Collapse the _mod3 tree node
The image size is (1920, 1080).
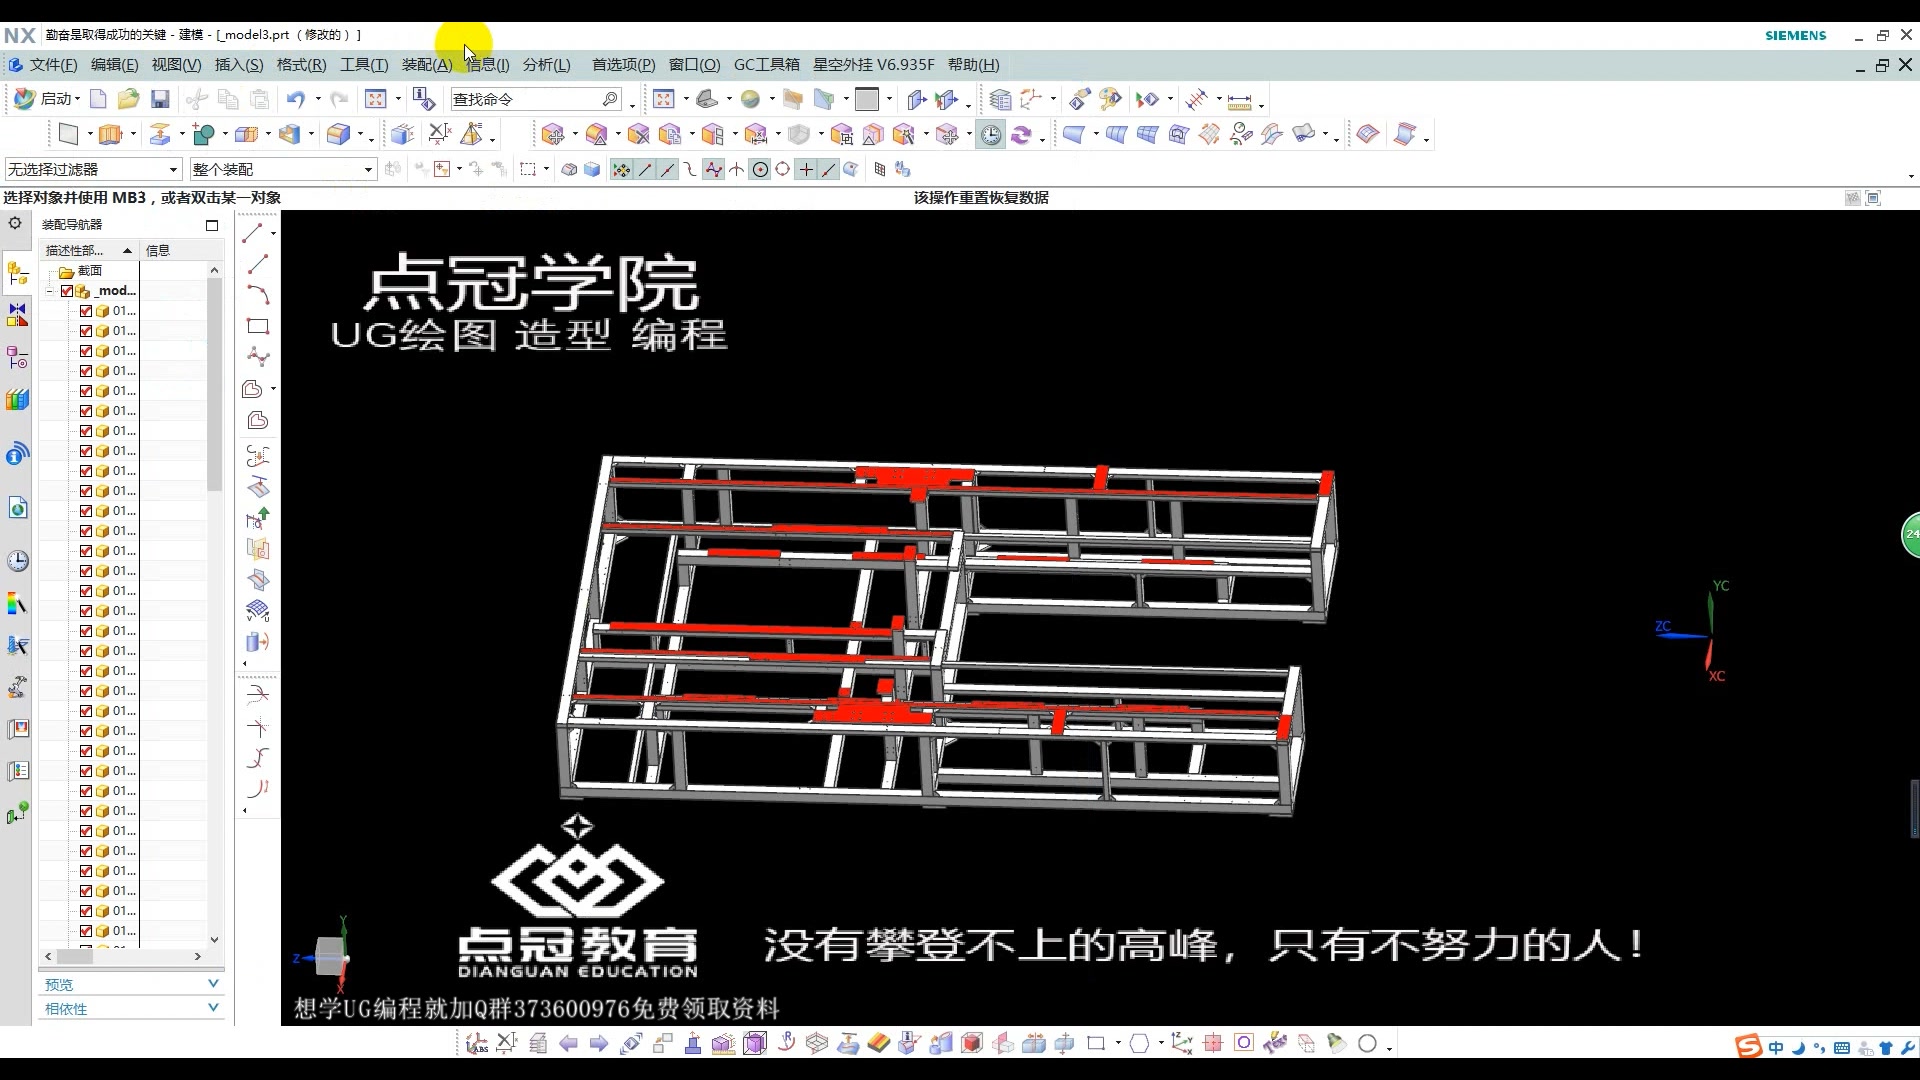click(49, 290)
